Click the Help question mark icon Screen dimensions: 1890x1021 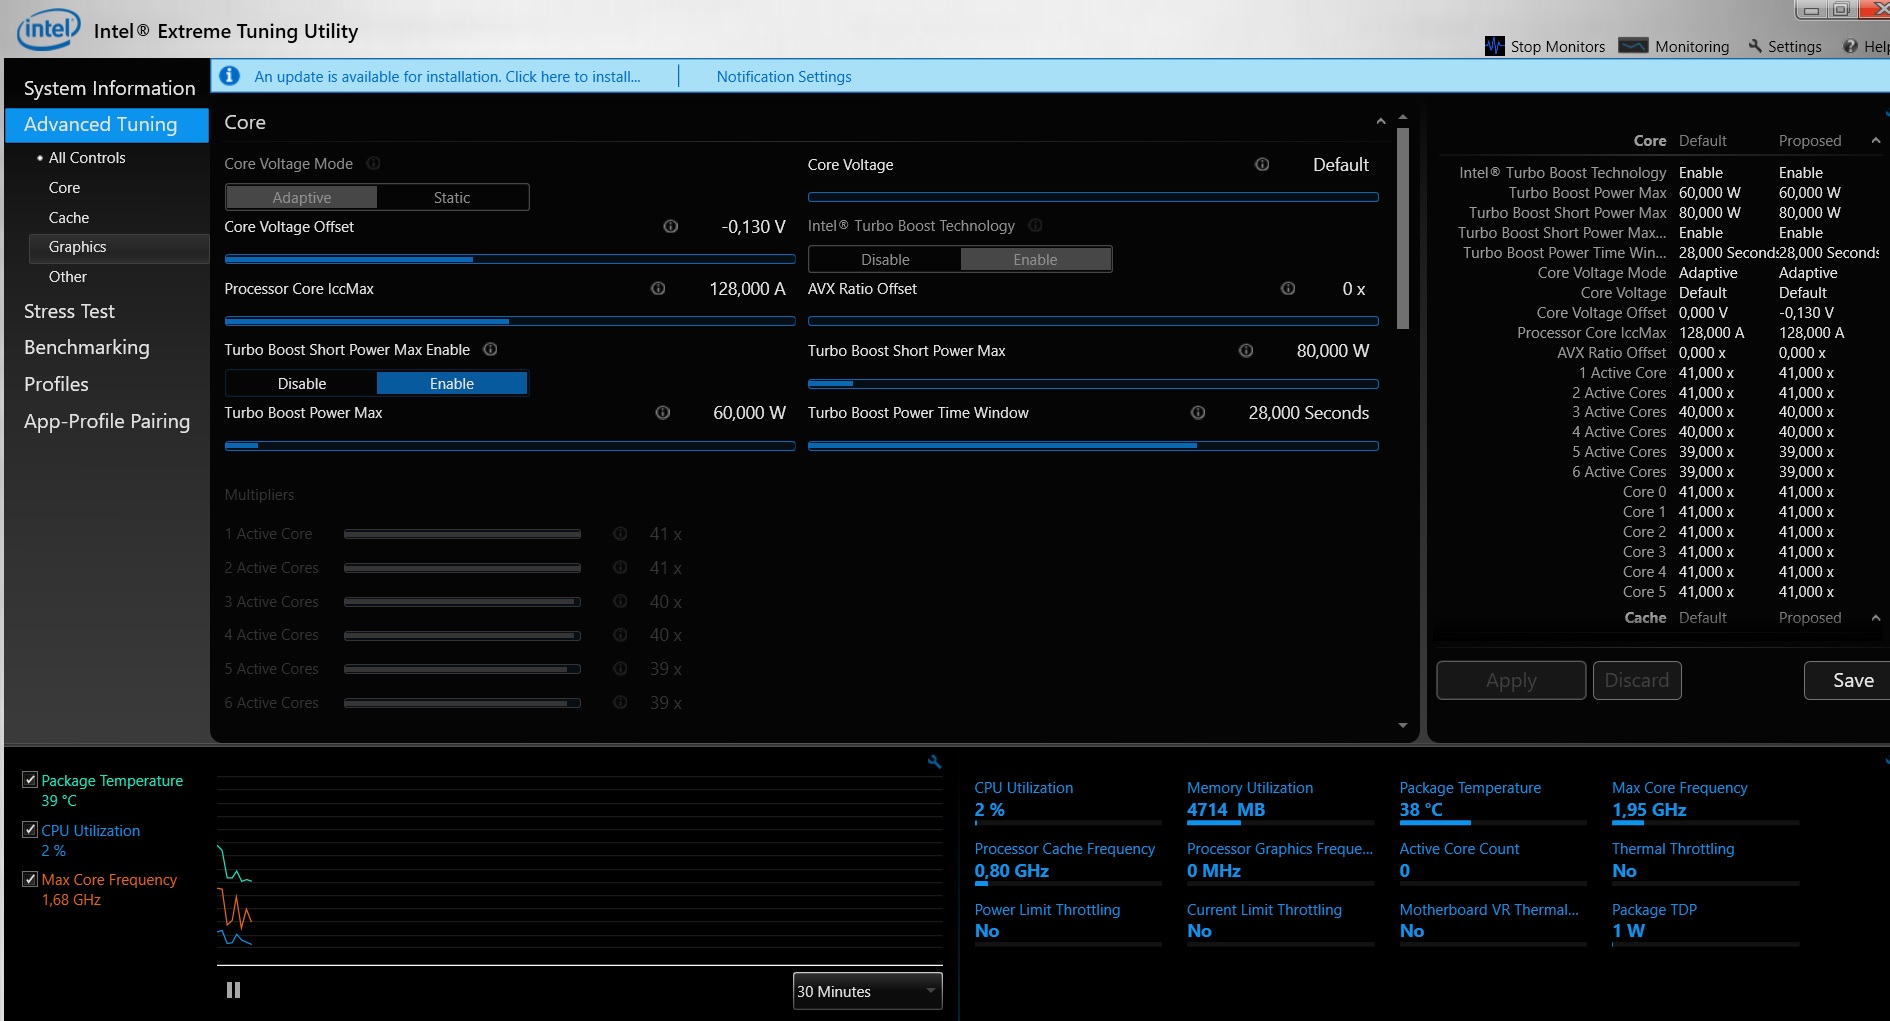coord(1850,46)
